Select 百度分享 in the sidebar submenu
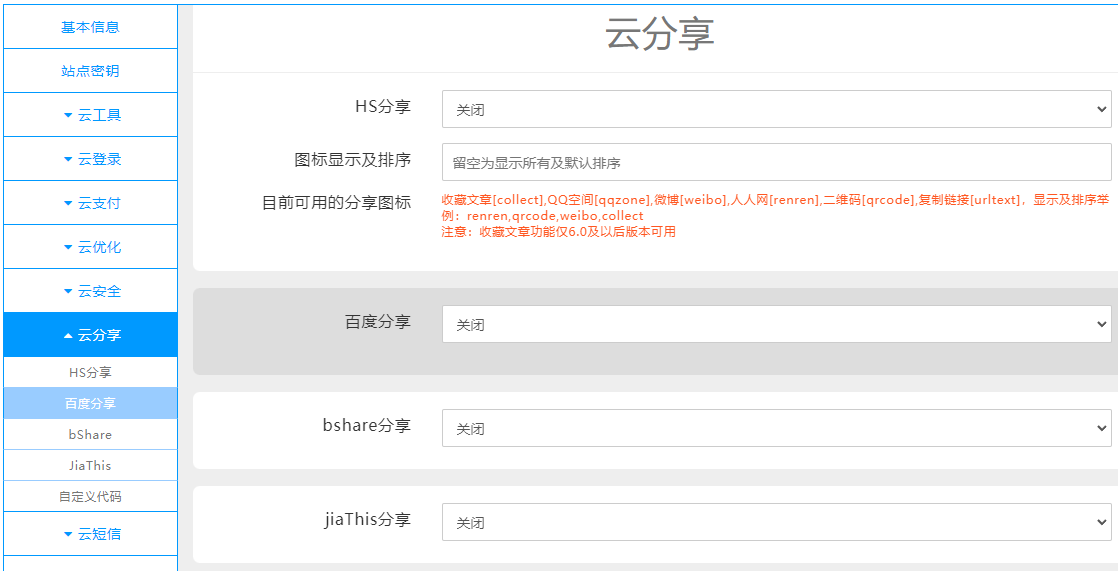This screenshot has height=571, width=1118. tap(90, 403)
